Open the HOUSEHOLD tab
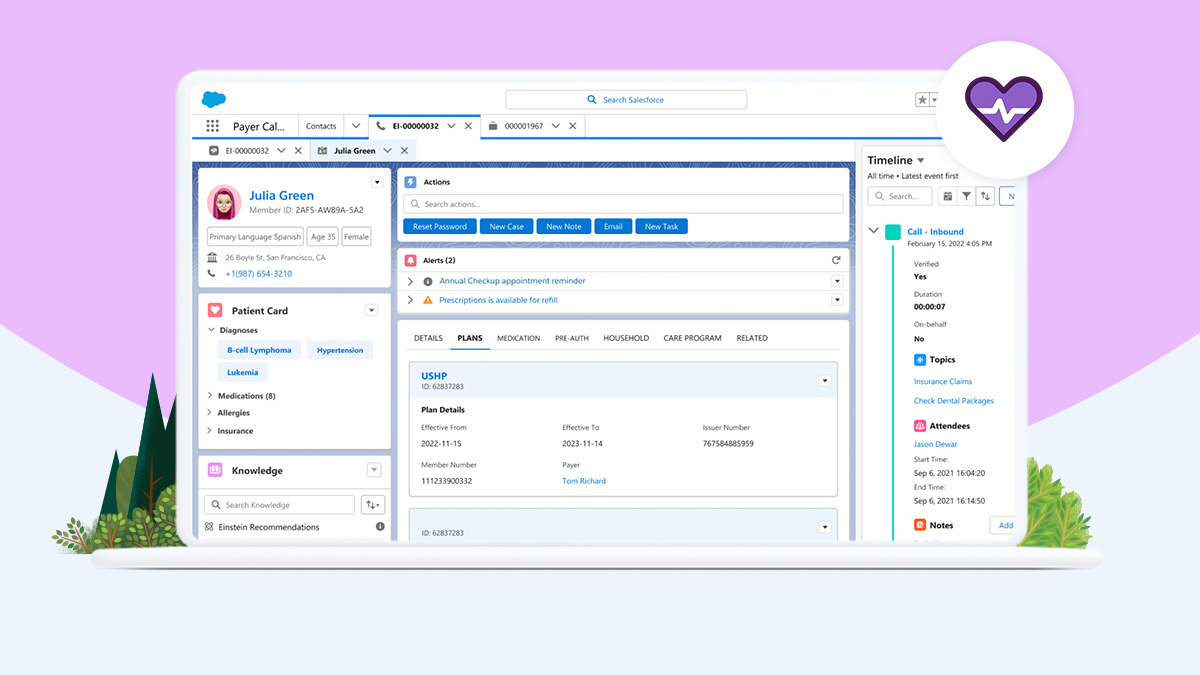Image resolution: width=1200 pixels, height=675 pixels. [626, 338]
